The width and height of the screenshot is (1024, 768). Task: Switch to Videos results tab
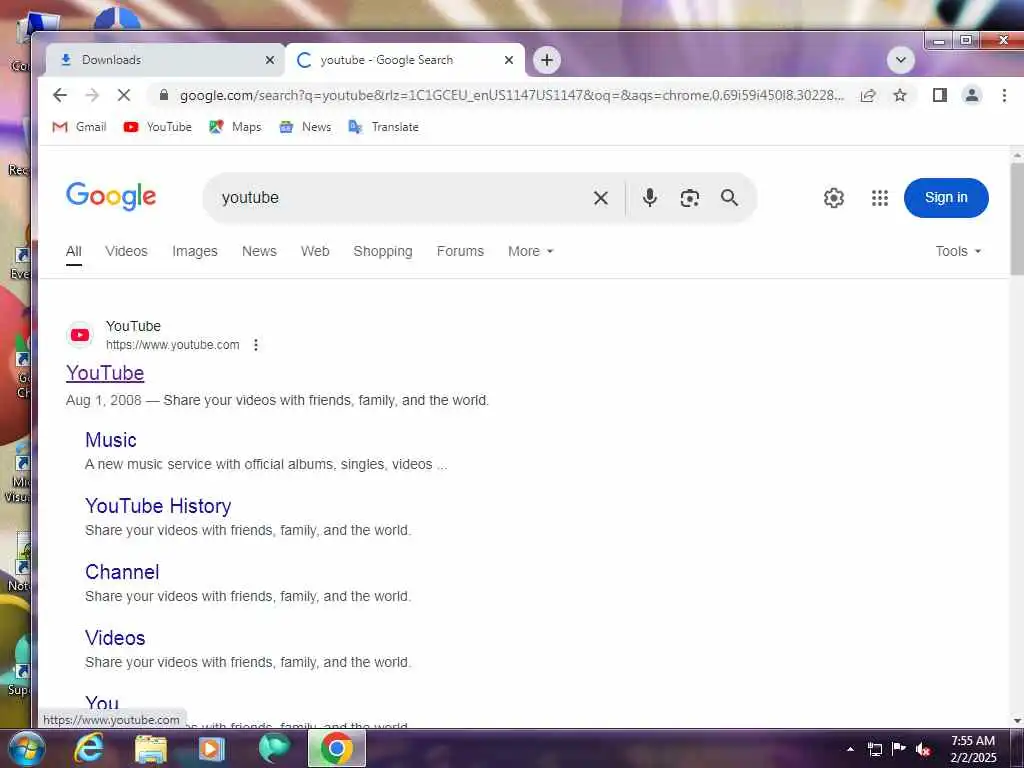click(126, 251)
